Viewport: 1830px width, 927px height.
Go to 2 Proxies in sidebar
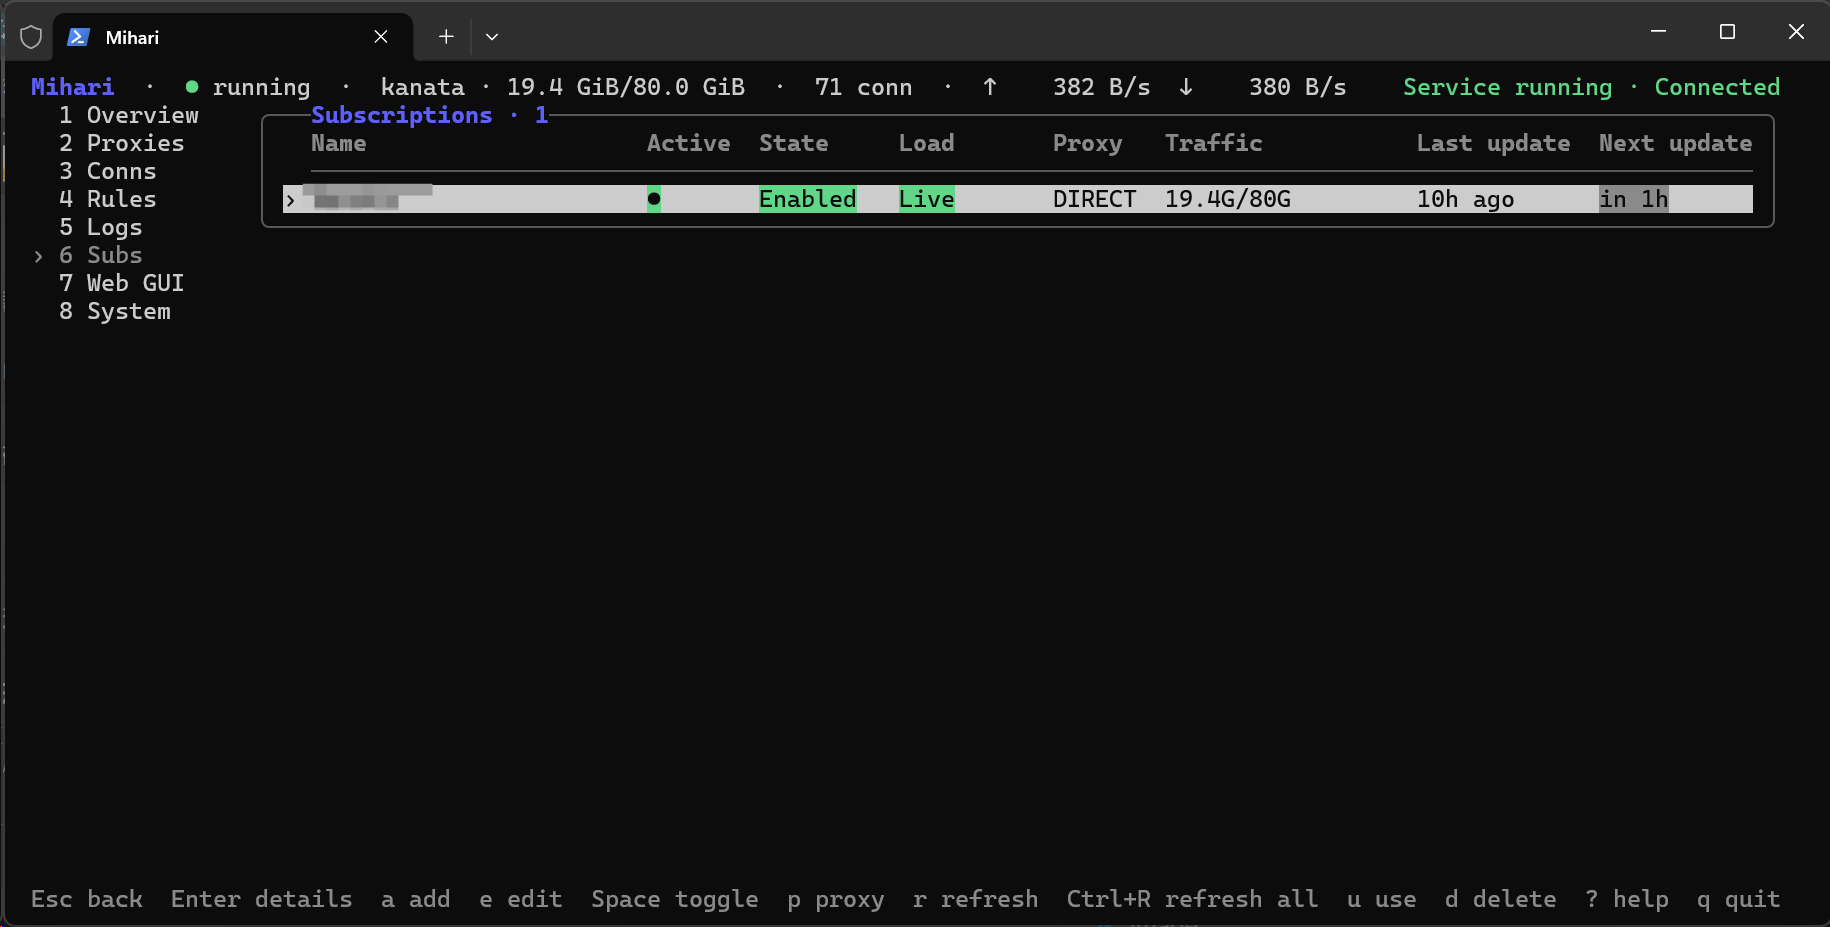point(122,143)
